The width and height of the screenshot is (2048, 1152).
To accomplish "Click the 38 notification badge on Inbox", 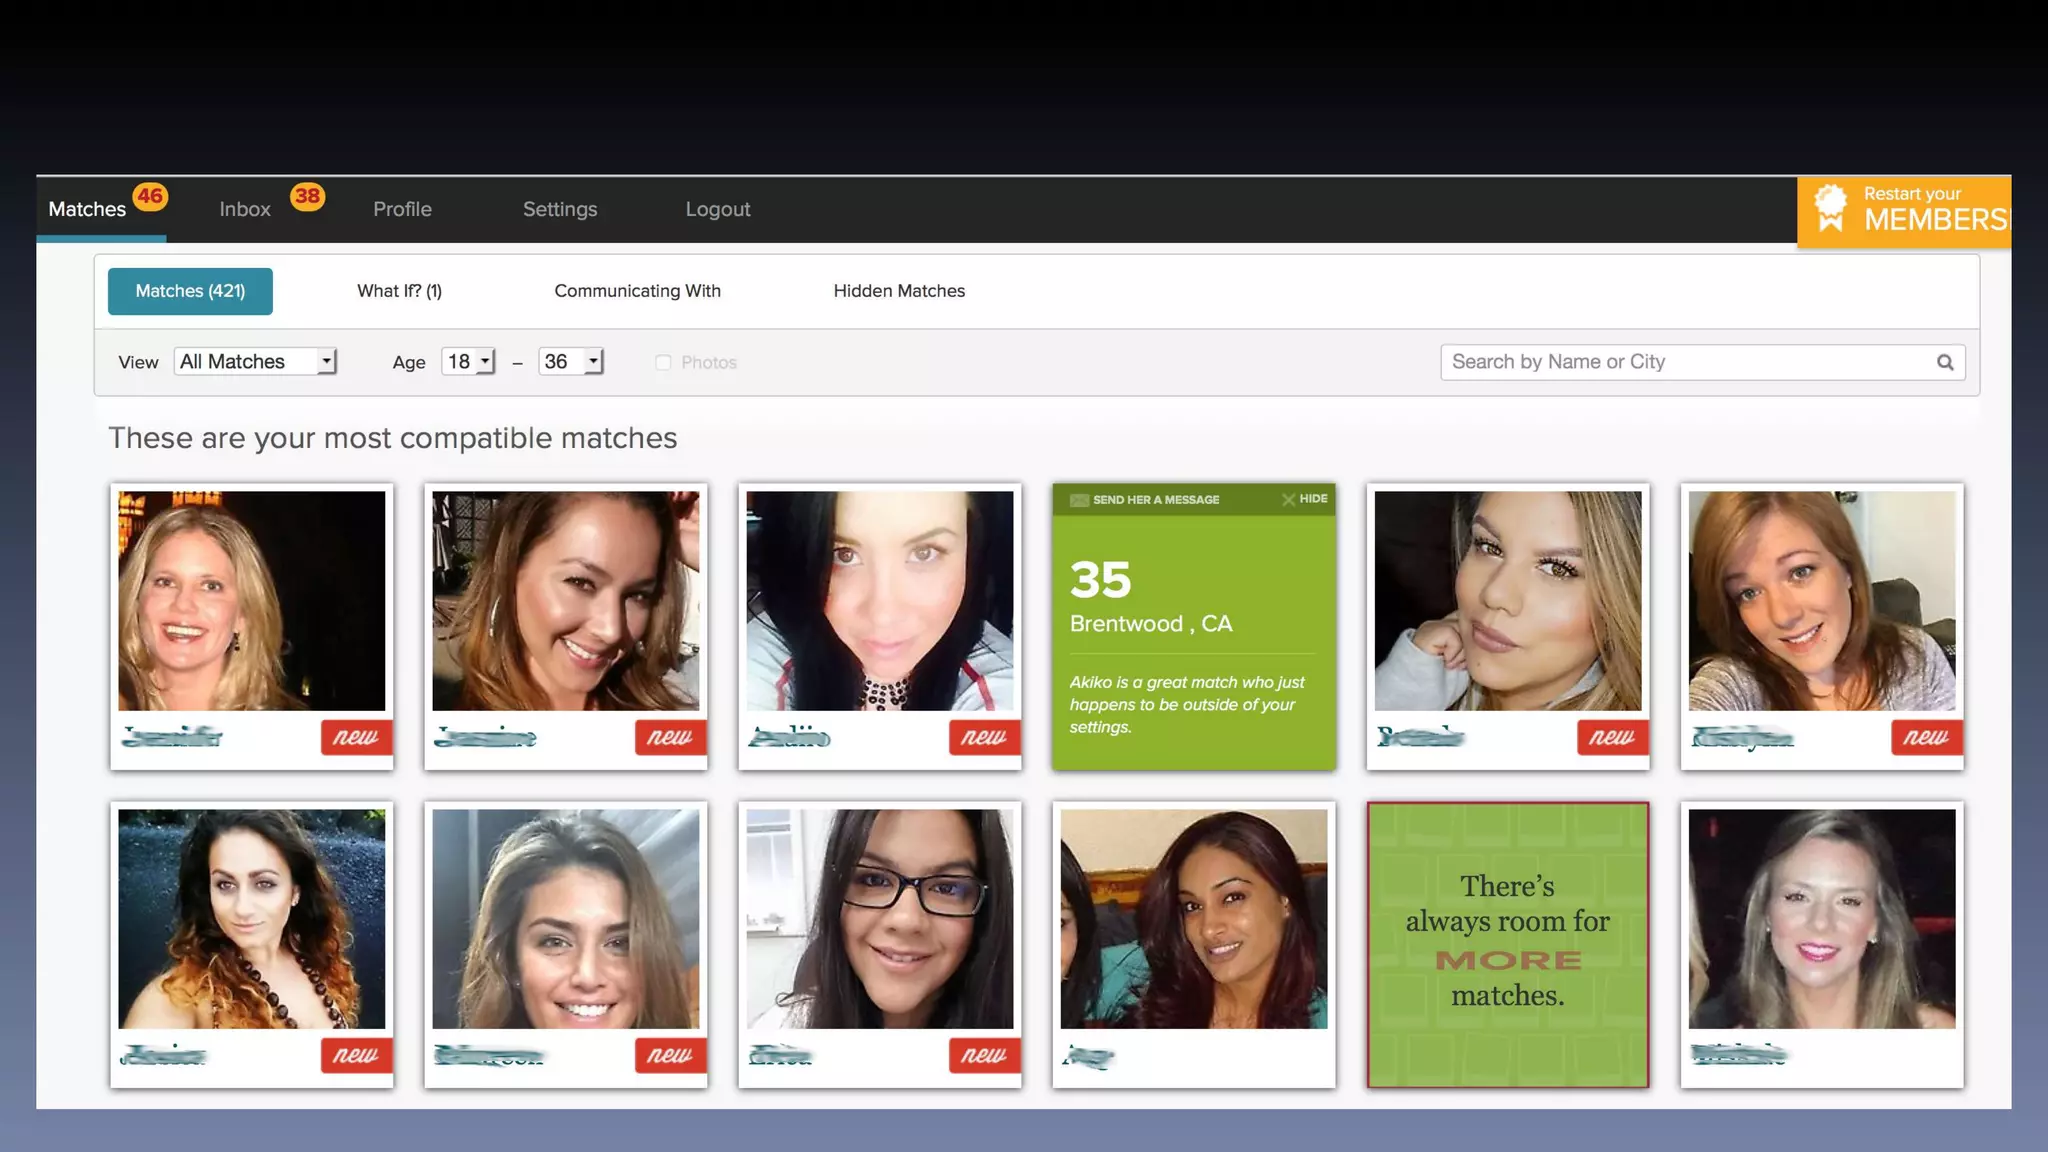I will (307, 196).
